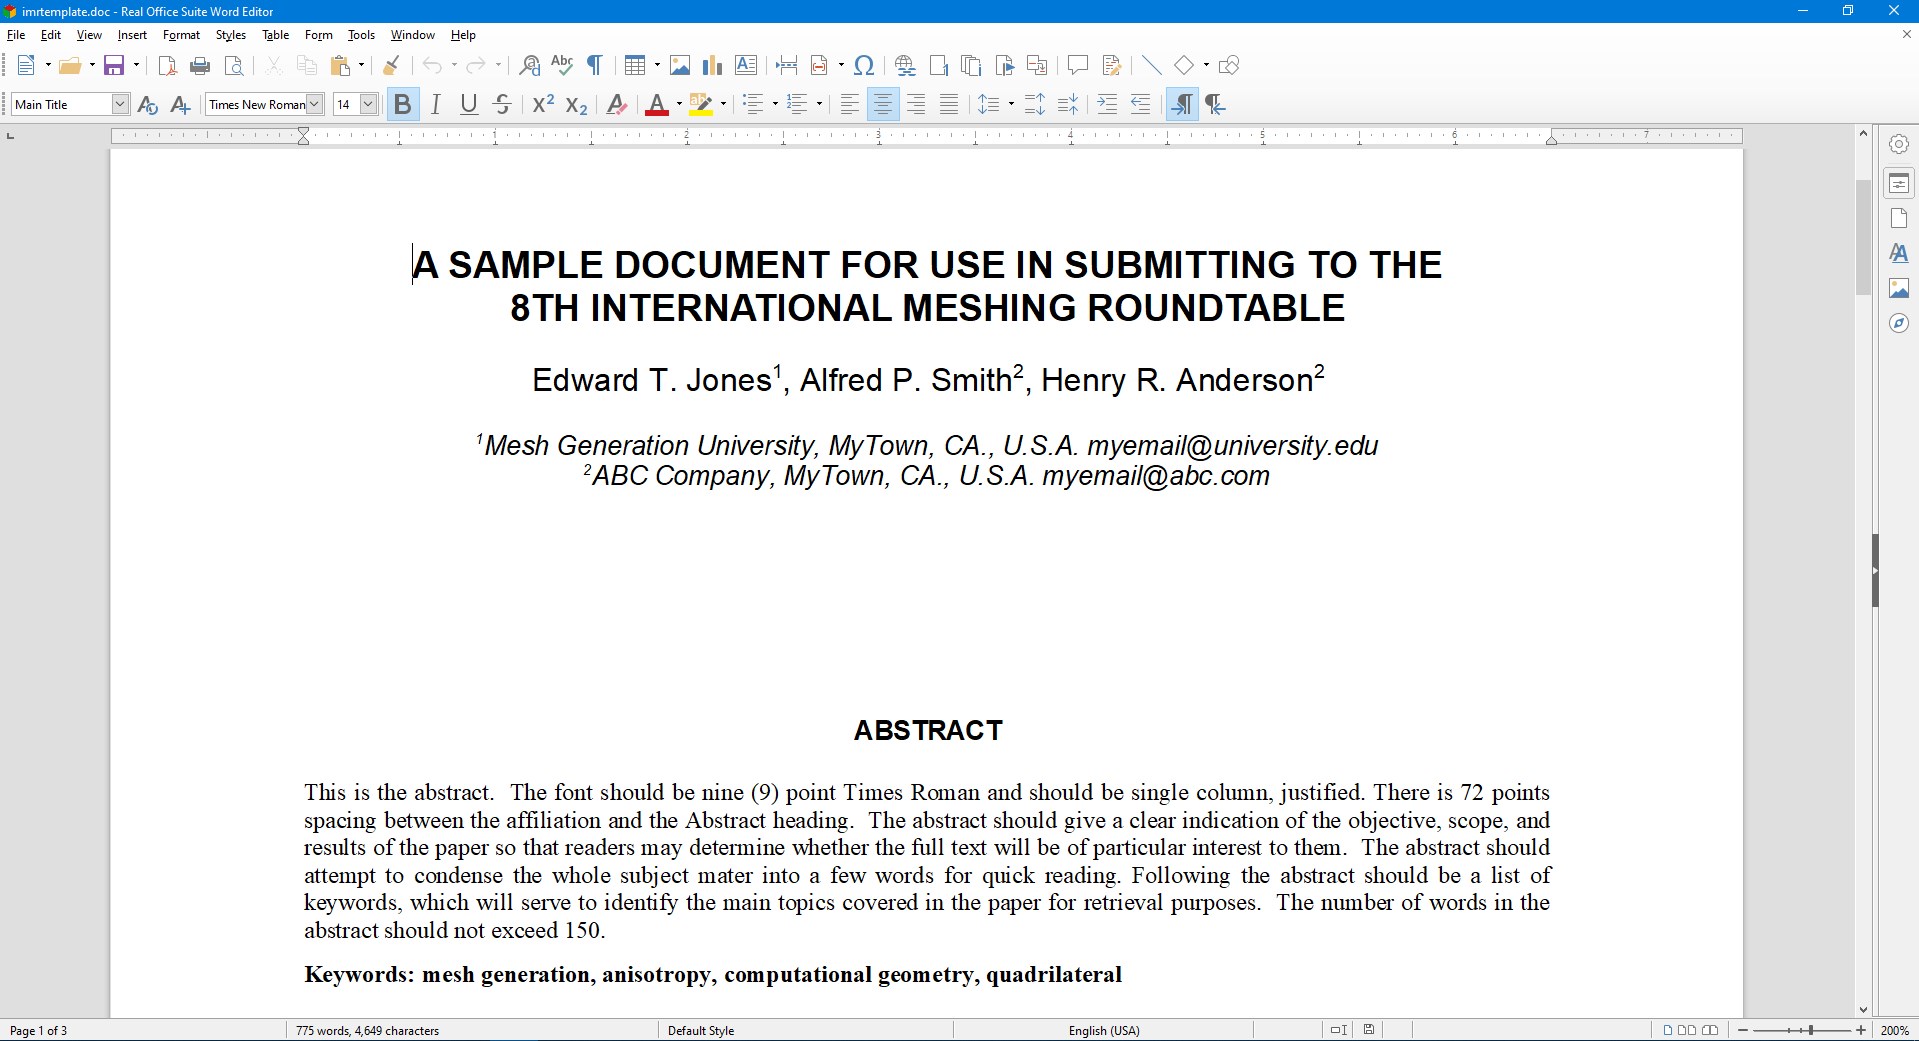Click the yellow highlighting color button
The image size is (1919, 1041).
click(x=701, y=104)
